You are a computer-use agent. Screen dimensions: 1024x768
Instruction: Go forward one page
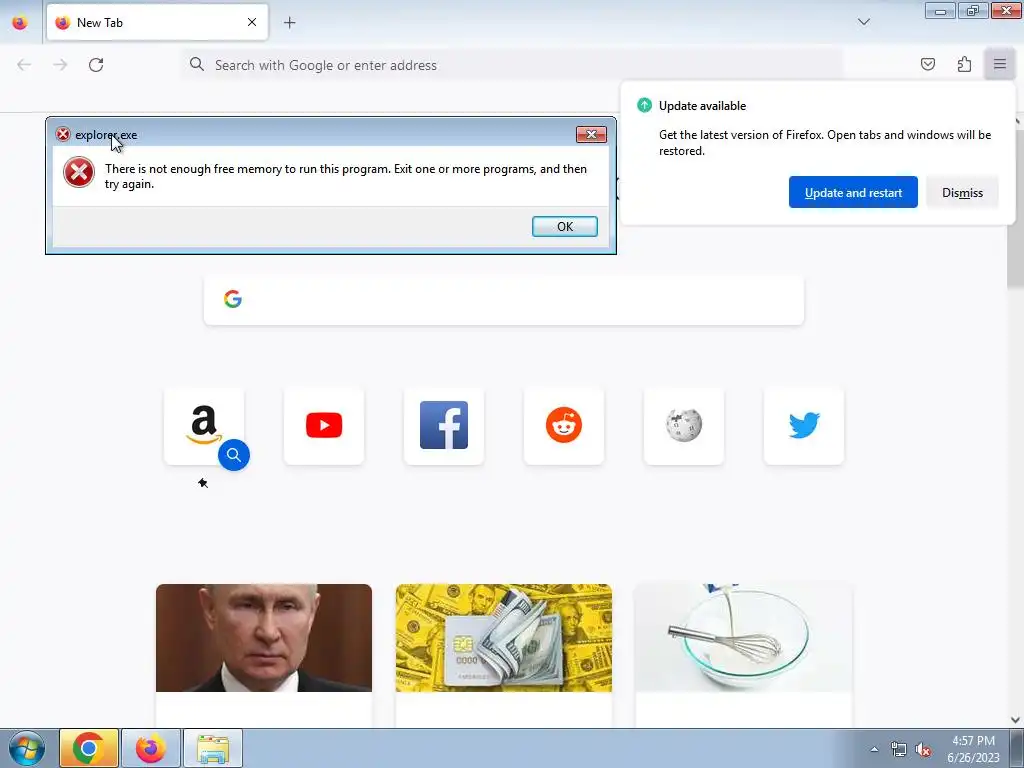pyautogui.click(x=60, y=65)
